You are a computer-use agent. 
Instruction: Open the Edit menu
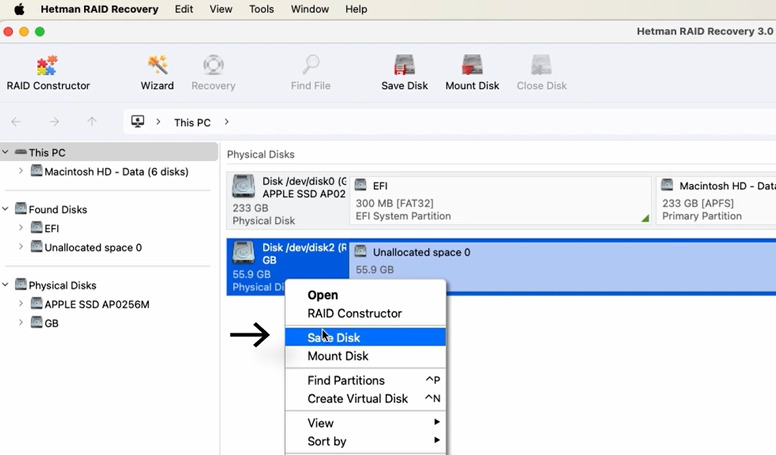point(184,9)
